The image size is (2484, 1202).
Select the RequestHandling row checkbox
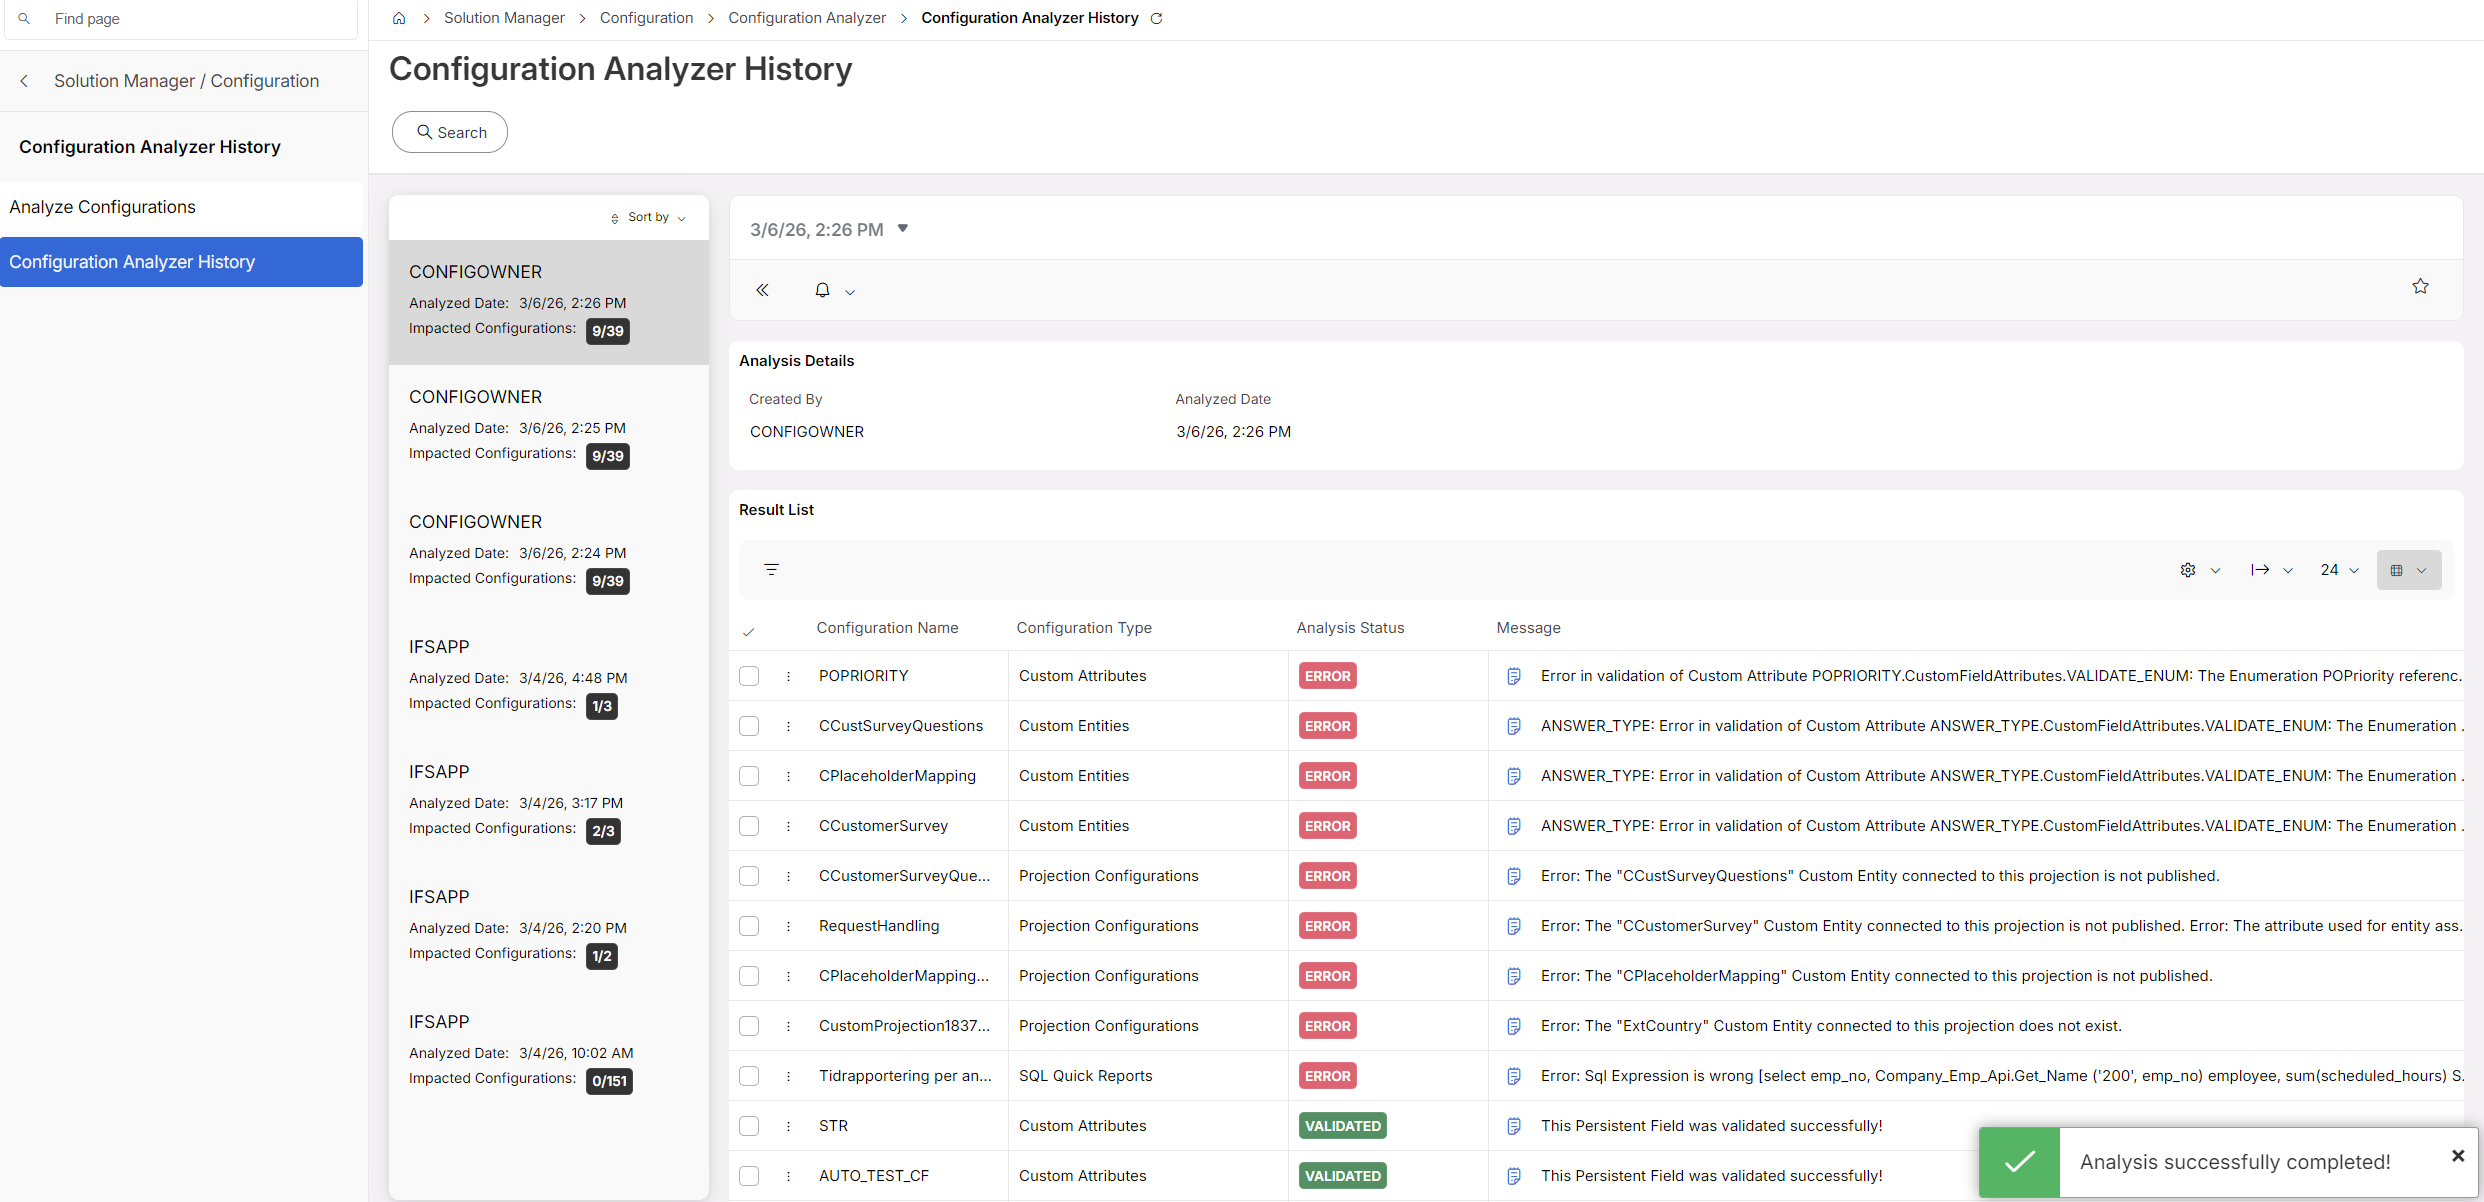click(x=749, y=926)
